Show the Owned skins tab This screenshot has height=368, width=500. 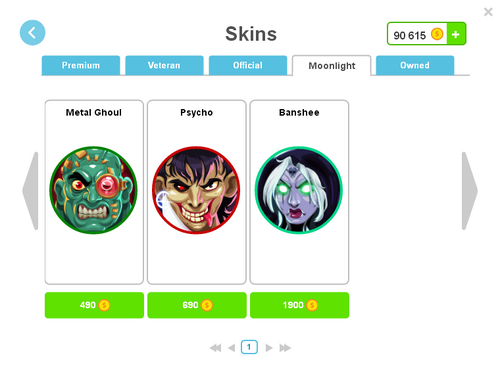coord(415,65)
